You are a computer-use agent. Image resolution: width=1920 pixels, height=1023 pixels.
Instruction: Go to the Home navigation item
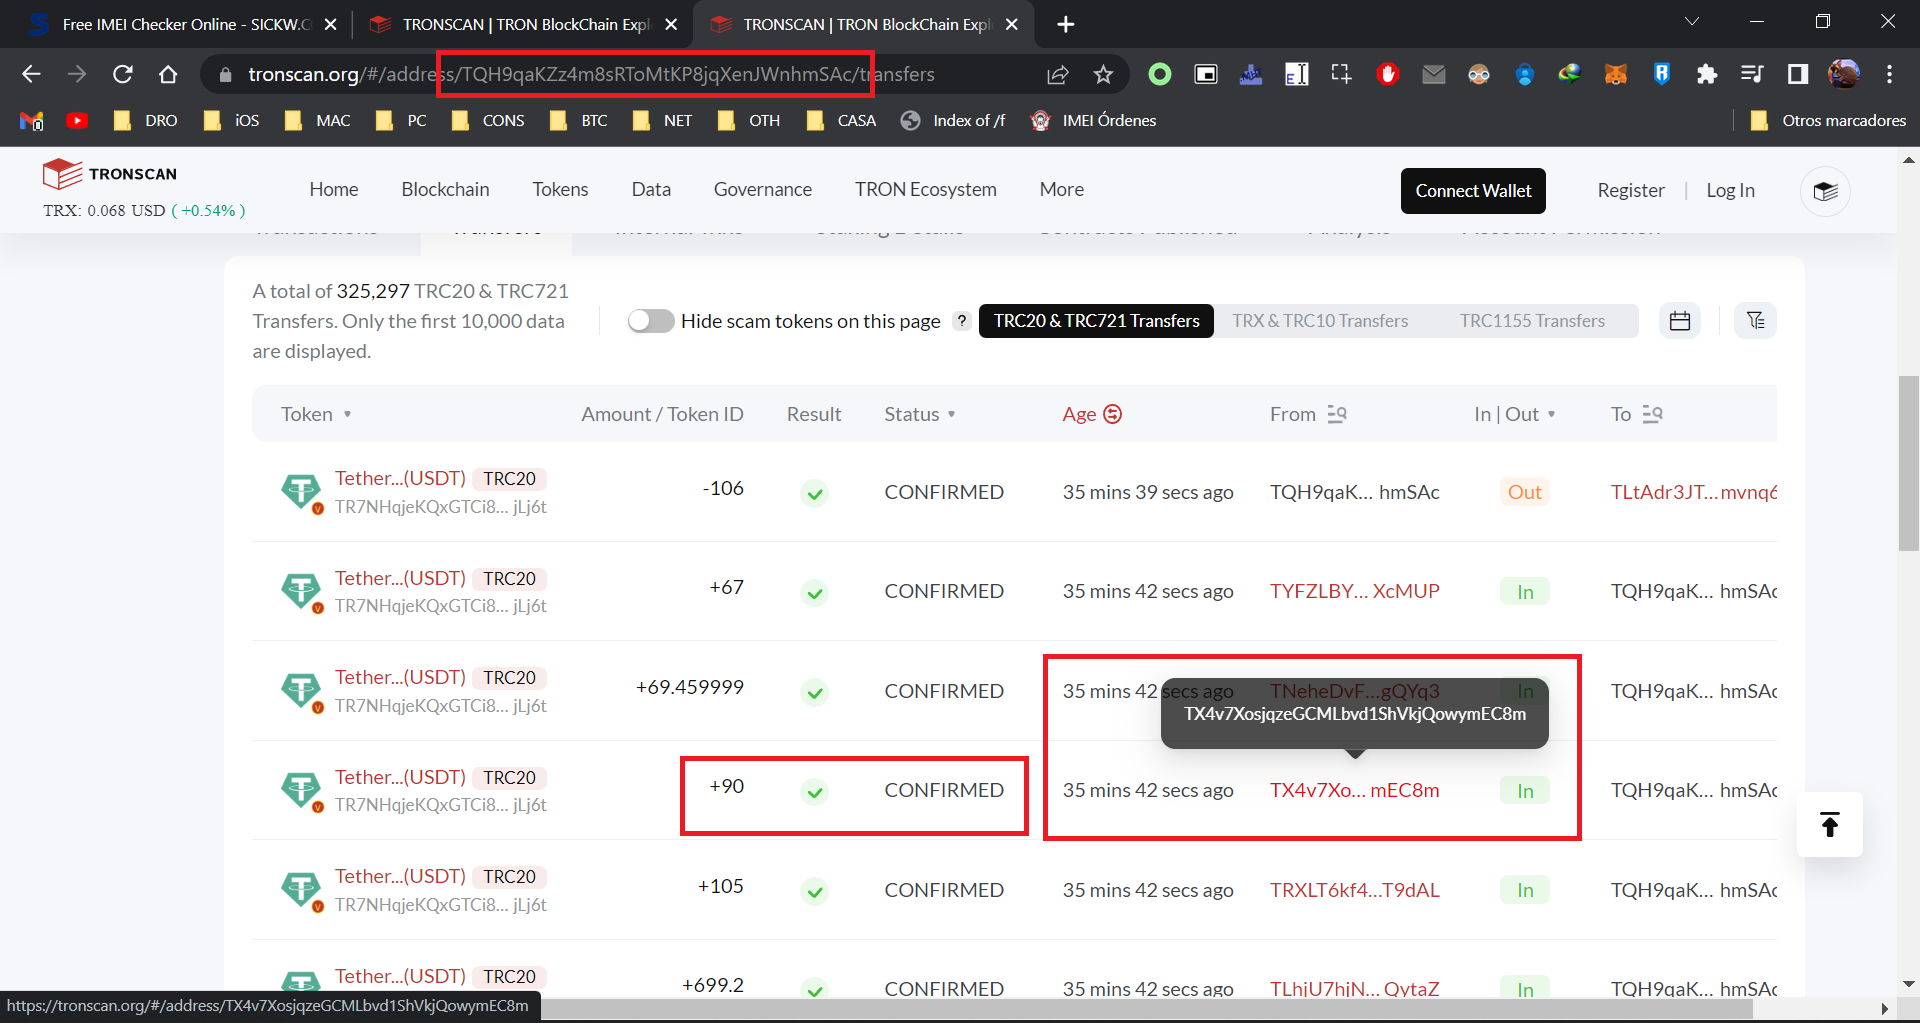pyautogui.click(x=334, y=190)
